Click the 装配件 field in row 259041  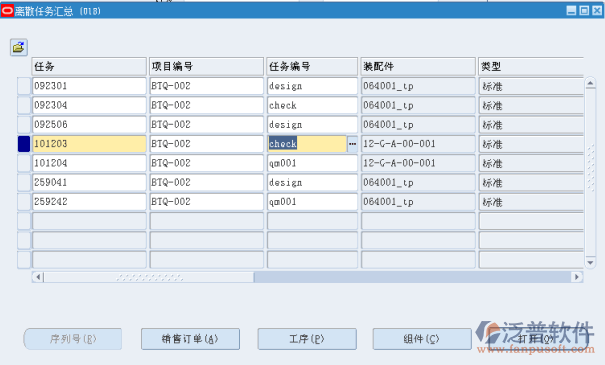(x=418, y=182)
